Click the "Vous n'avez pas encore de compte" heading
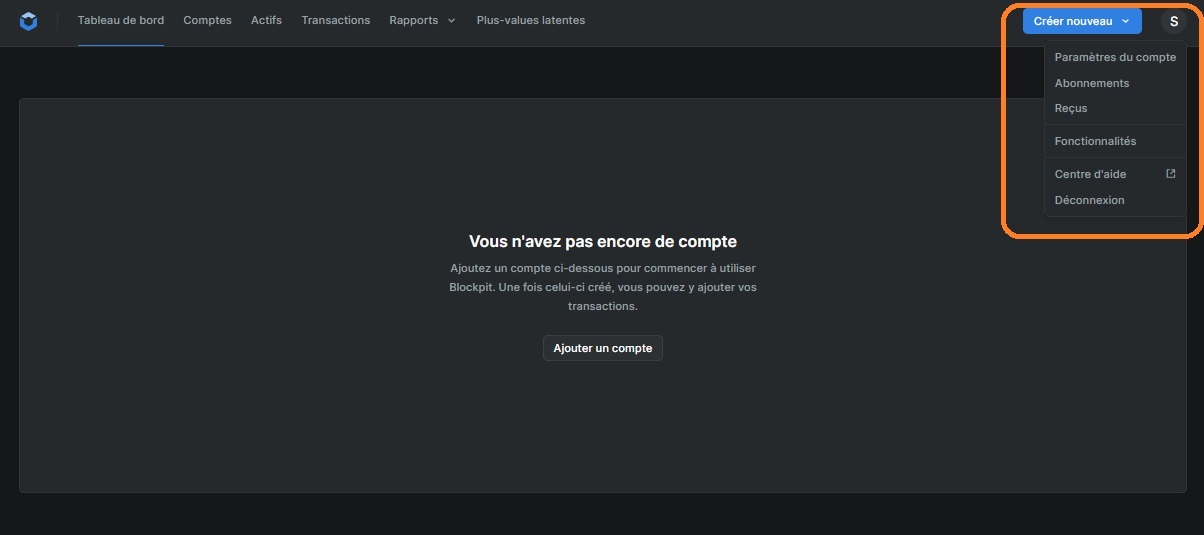 click(602, 241)
